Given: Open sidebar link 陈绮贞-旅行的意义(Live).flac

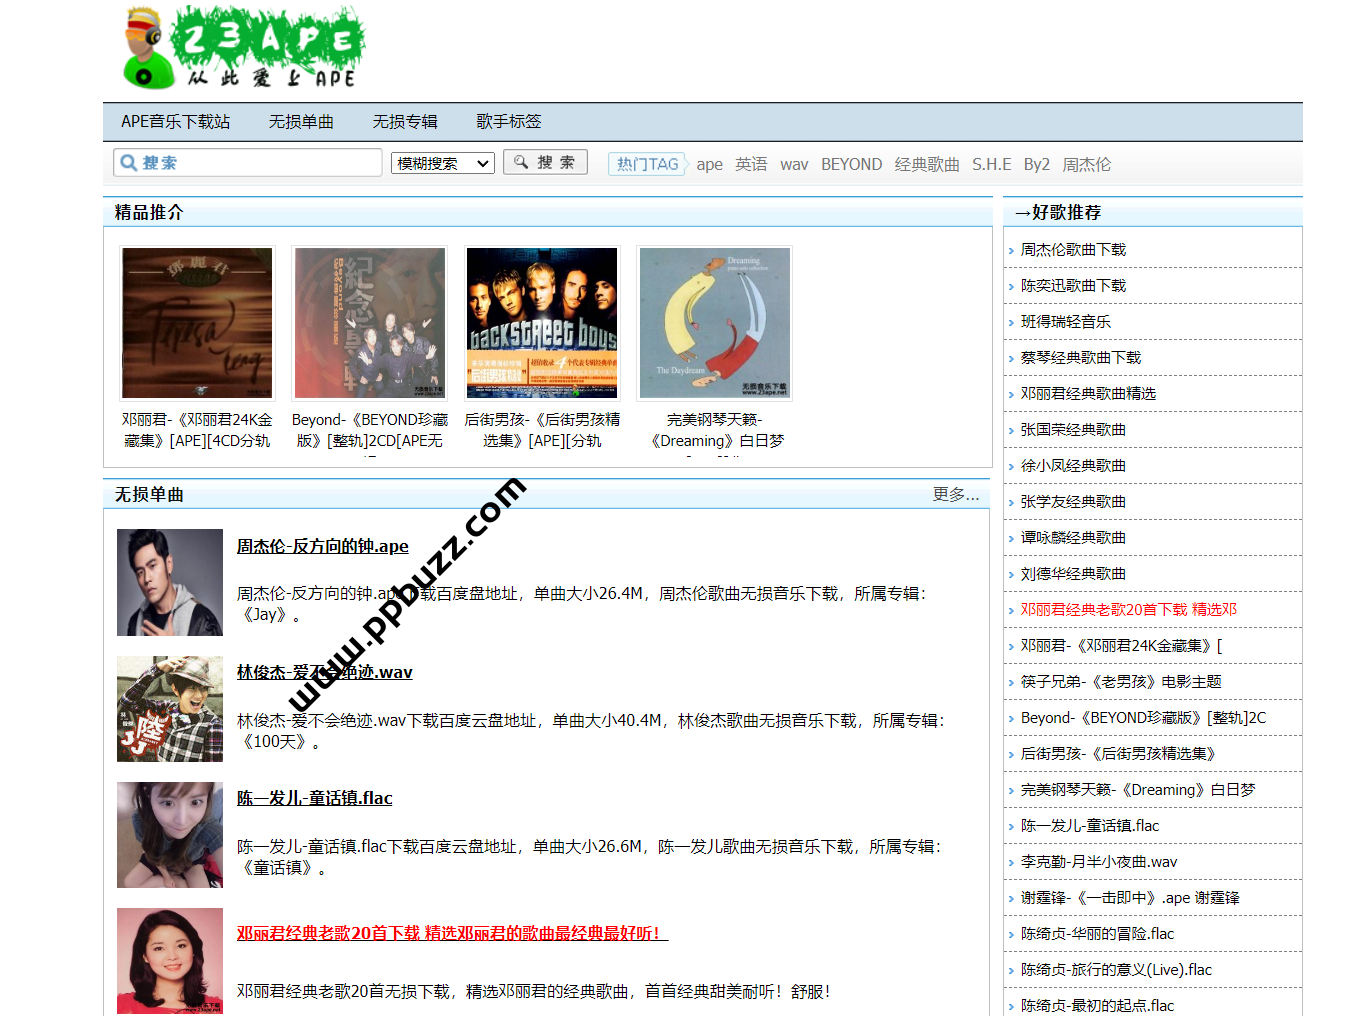Looking at the screenshot, I should click(x=1116, y=970).
